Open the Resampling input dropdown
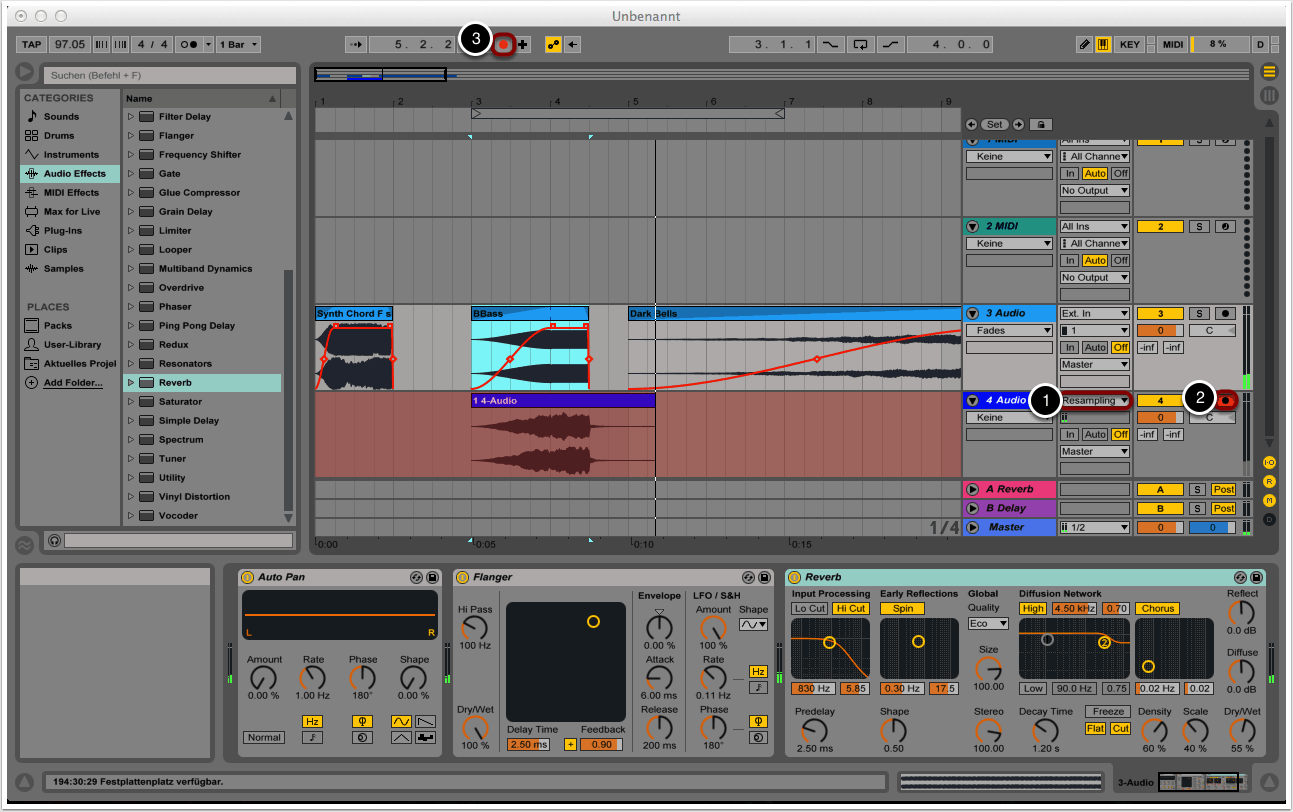 1095,401
